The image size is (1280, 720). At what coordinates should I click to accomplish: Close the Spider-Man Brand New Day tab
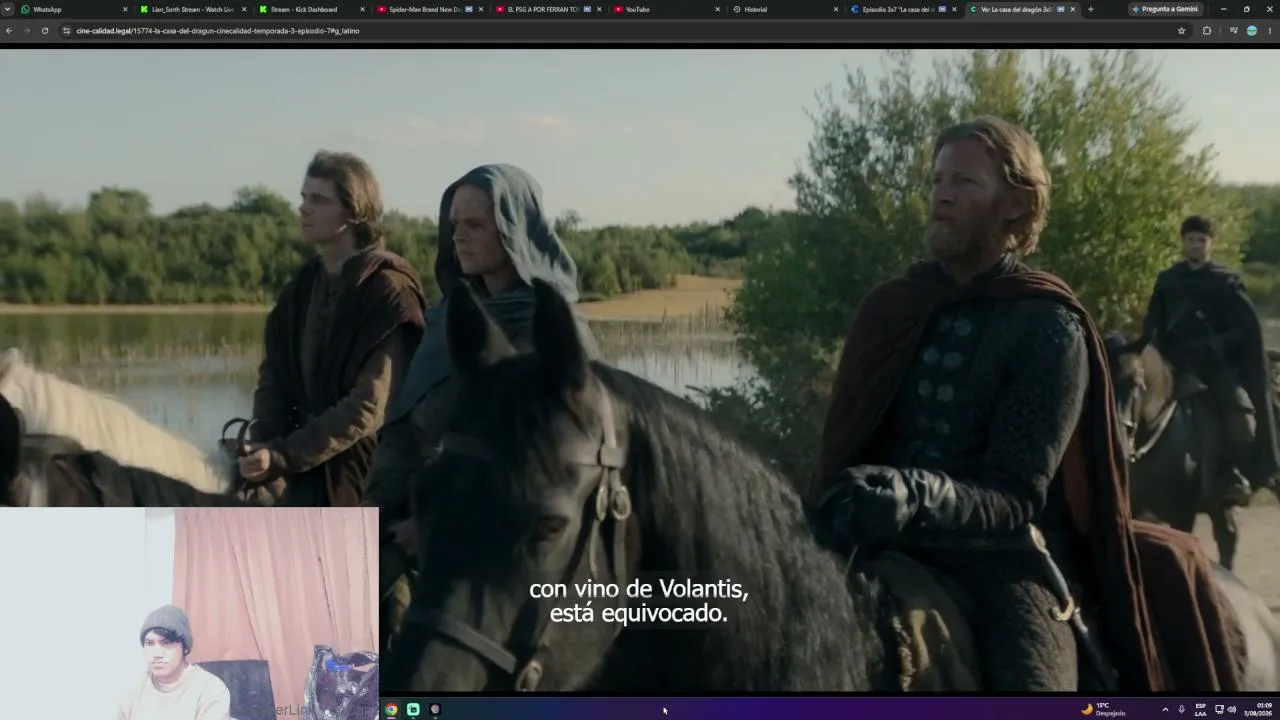tap(481, 9)
